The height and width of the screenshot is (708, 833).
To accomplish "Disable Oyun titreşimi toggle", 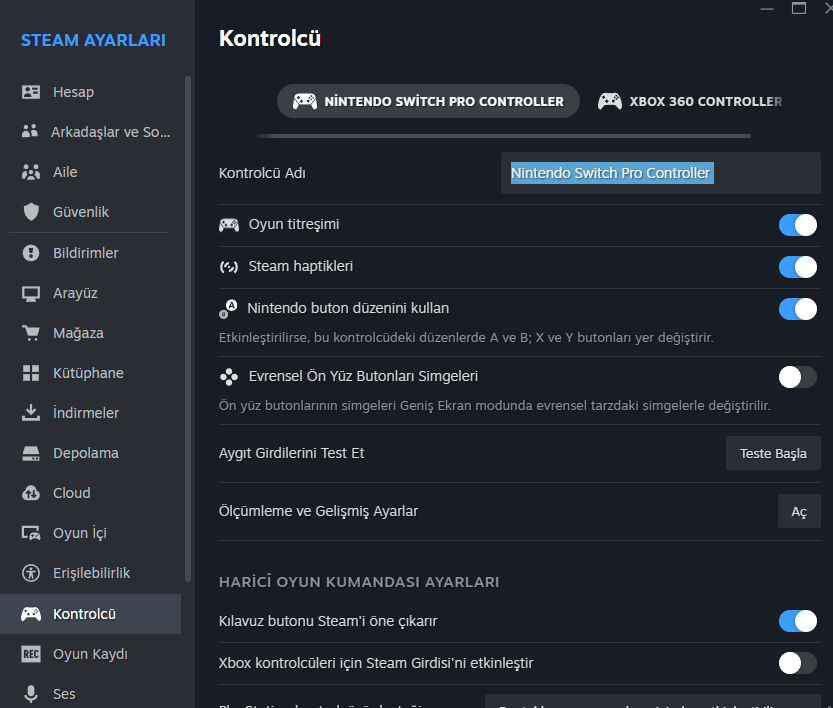I will (x=798, y=225).
